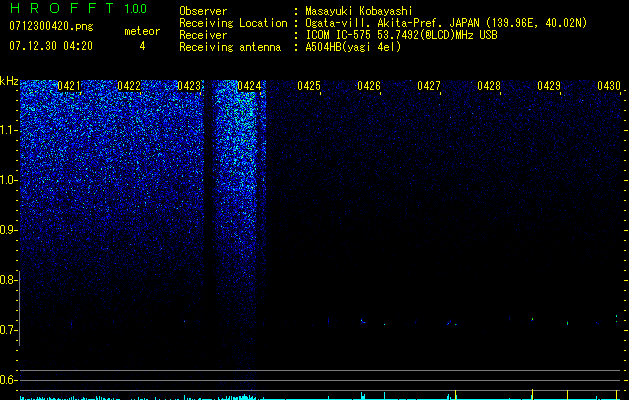Click the kHz axis unit label
Screen dimensions: 629x400
tap(9, 81)
